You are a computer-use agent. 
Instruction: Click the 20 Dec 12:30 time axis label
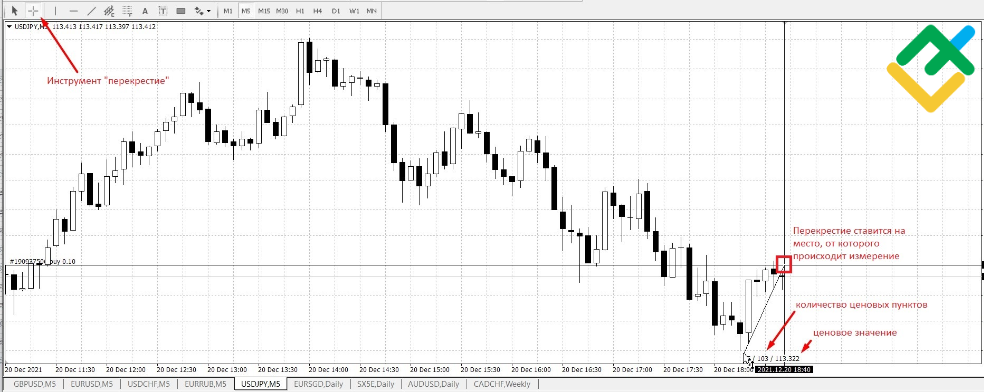pos(177,370)
